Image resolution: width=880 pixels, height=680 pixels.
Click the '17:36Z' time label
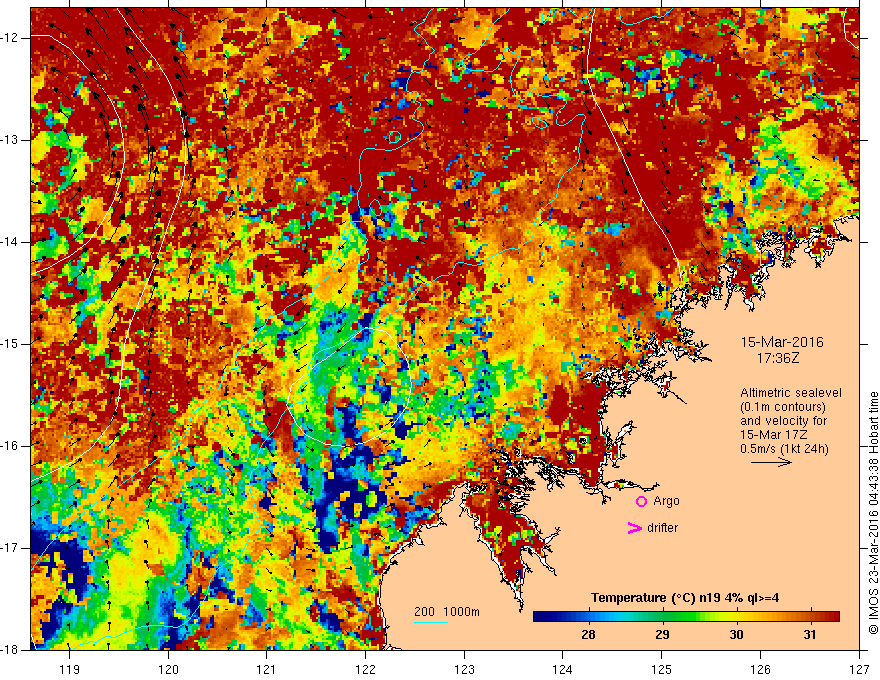[x=778, y=358]
